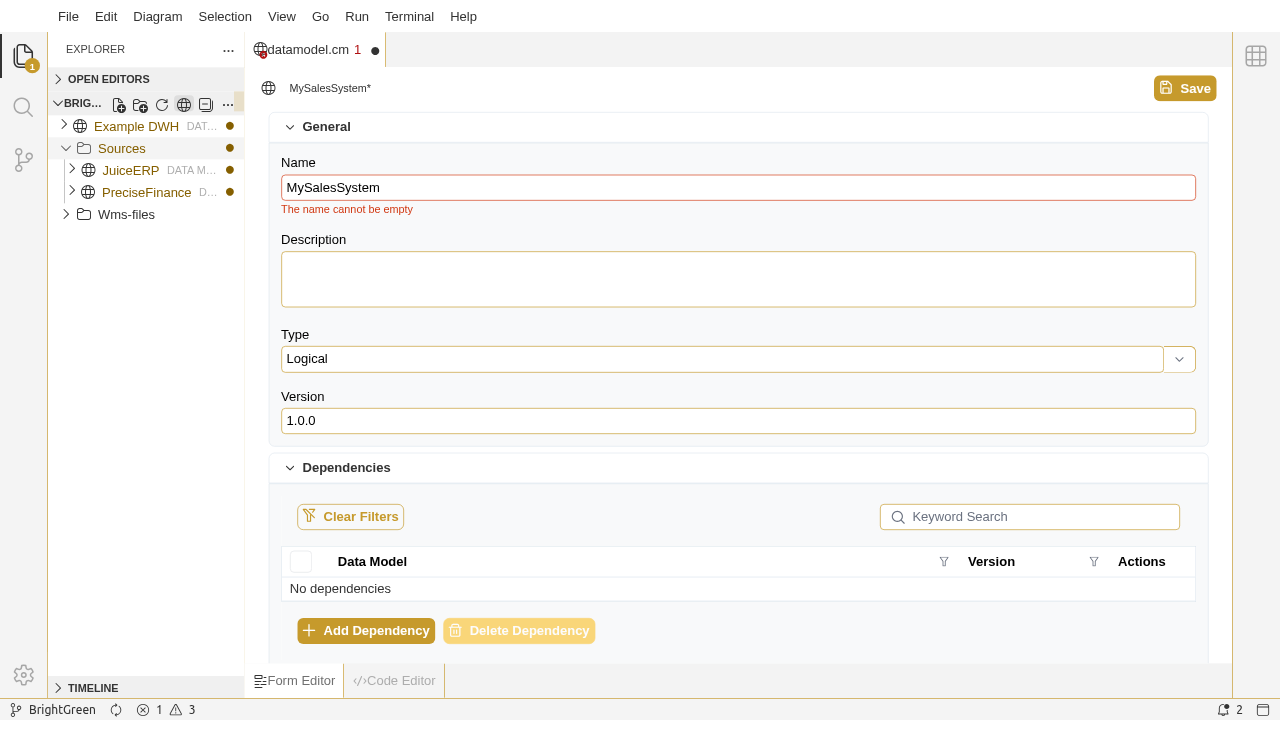
Task: Open the Diagram menu
Action: [x=157, y=16]
